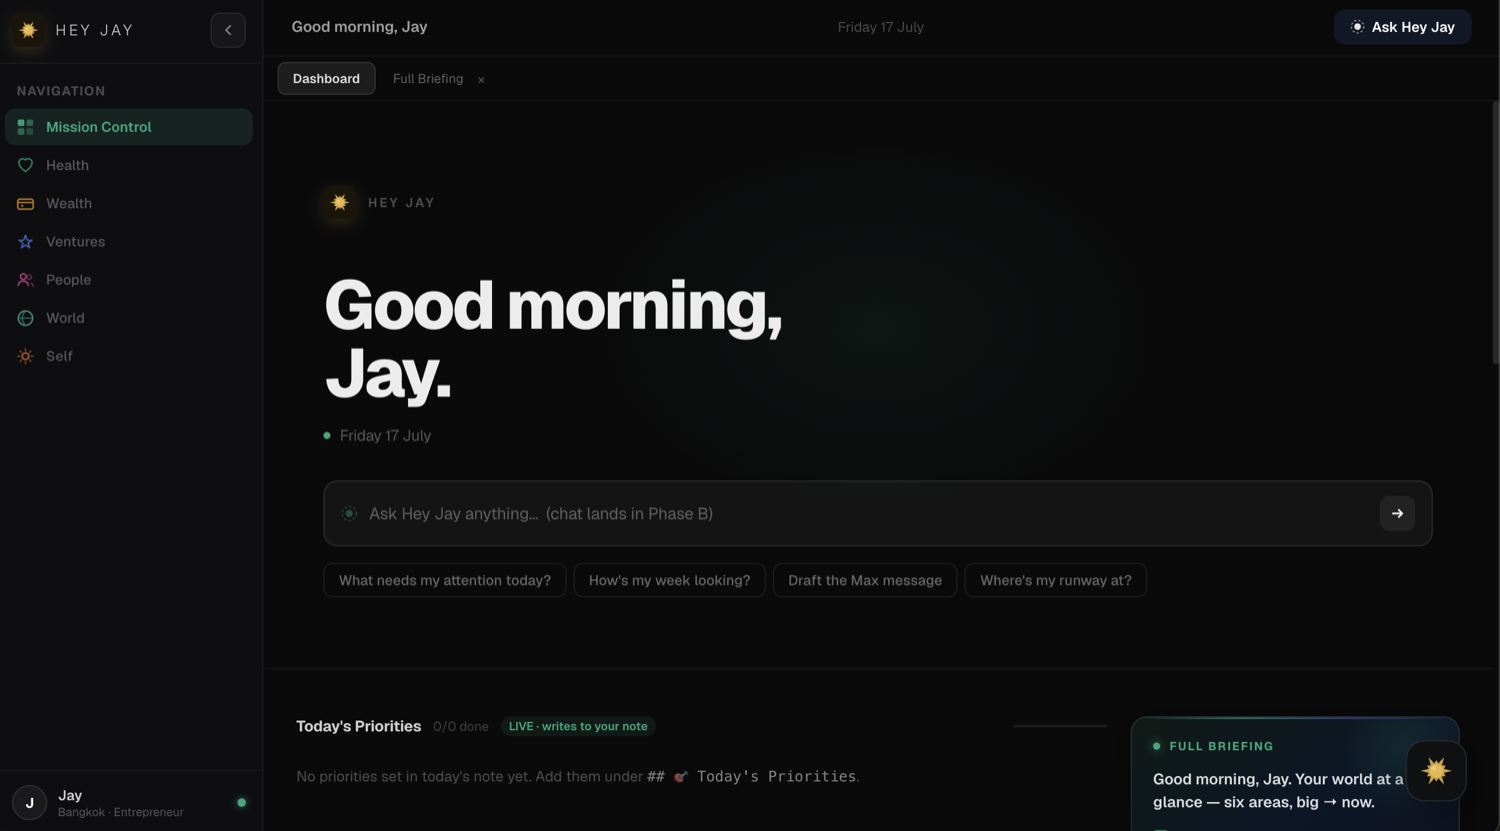The width and height of the screenshot is (1500, 831).
Task: Open the Ventures section
Action: click(129, 241)
